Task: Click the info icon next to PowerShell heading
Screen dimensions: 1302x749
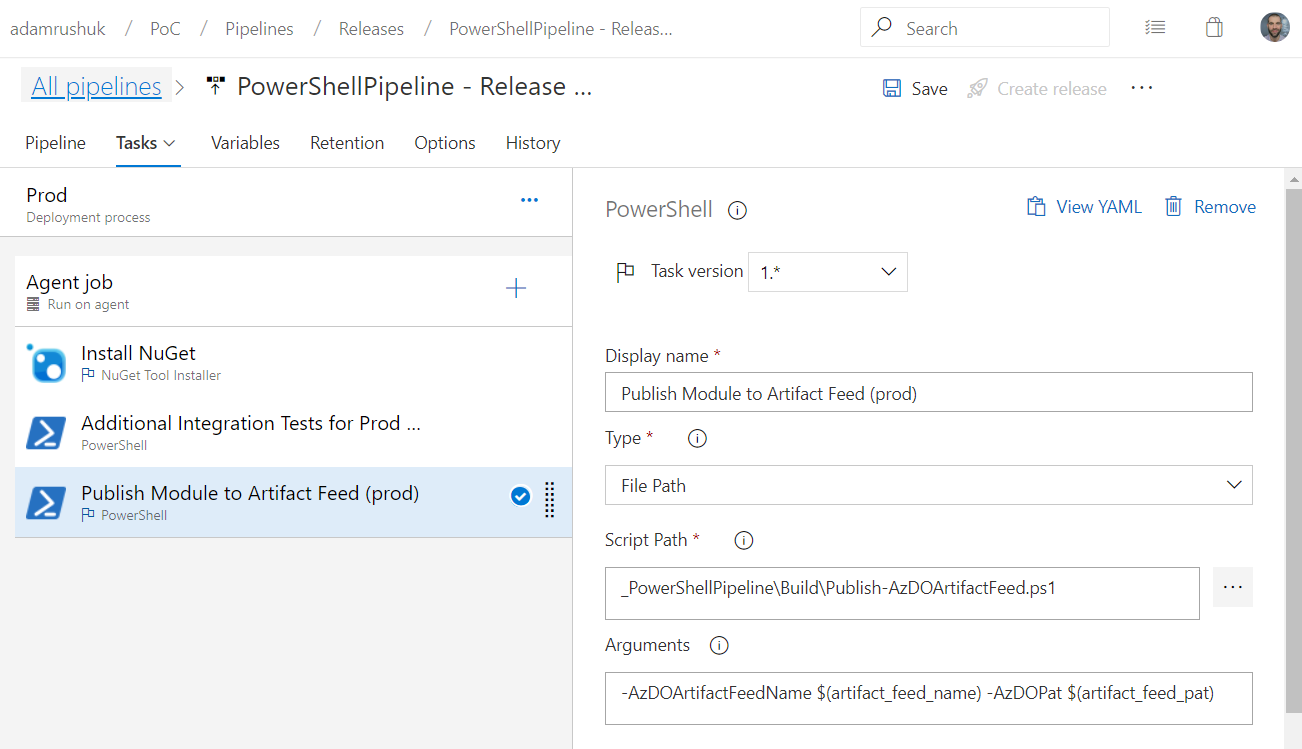Action: [x=737, y=210]
